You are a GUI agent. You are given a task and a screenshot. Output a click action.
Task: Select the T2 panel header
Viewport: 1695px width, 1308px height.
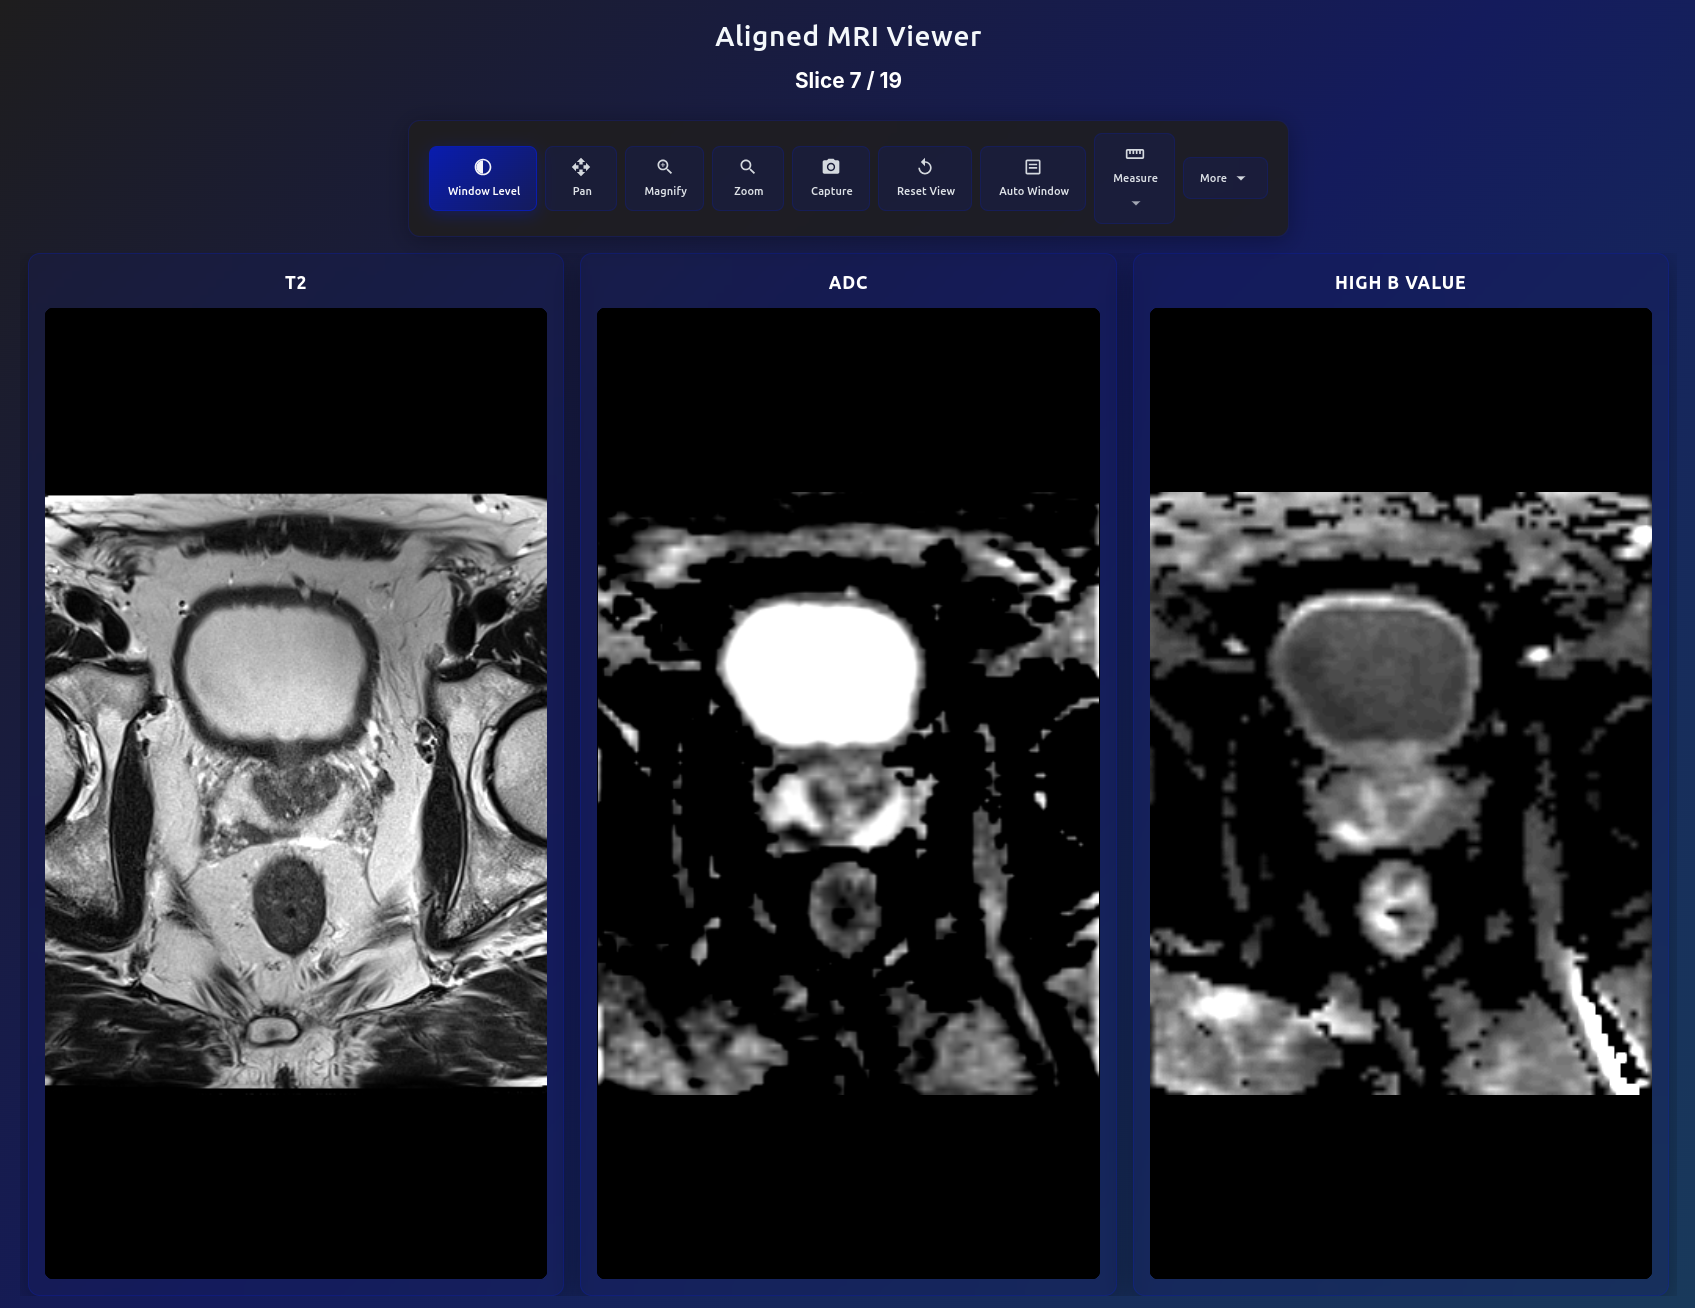coord(295,283)
